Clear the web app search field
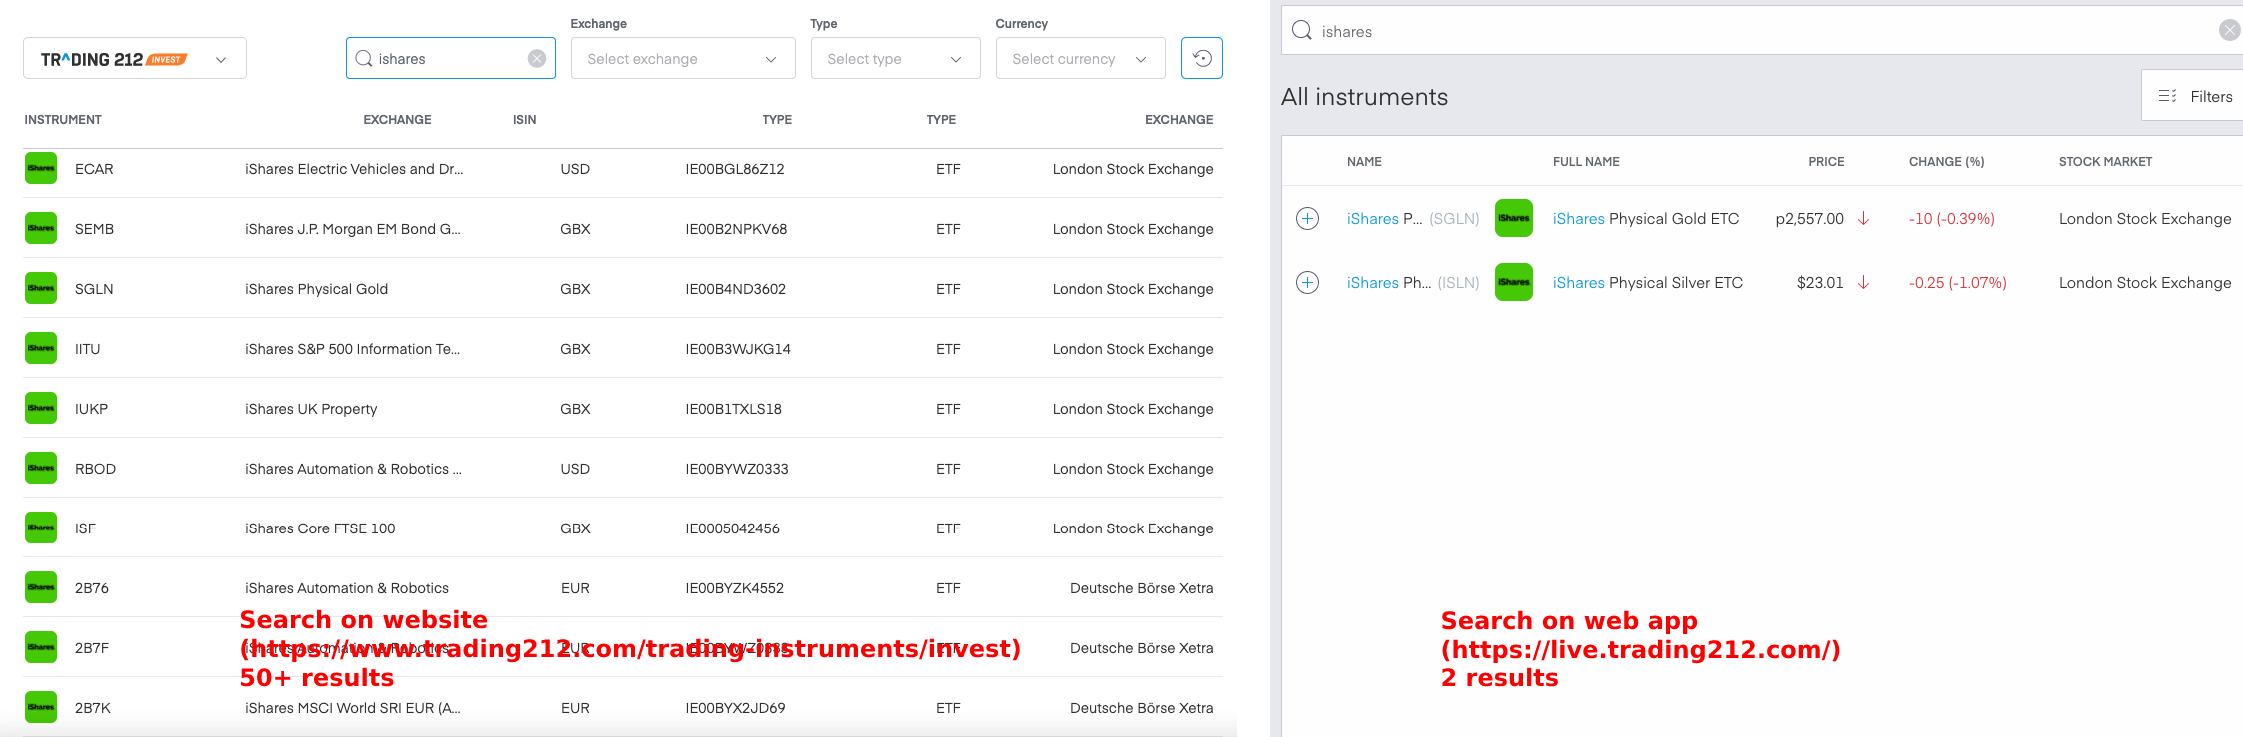Image resolution: width=2243 pixels, height=737 pixels. (x=2229, y=30)
